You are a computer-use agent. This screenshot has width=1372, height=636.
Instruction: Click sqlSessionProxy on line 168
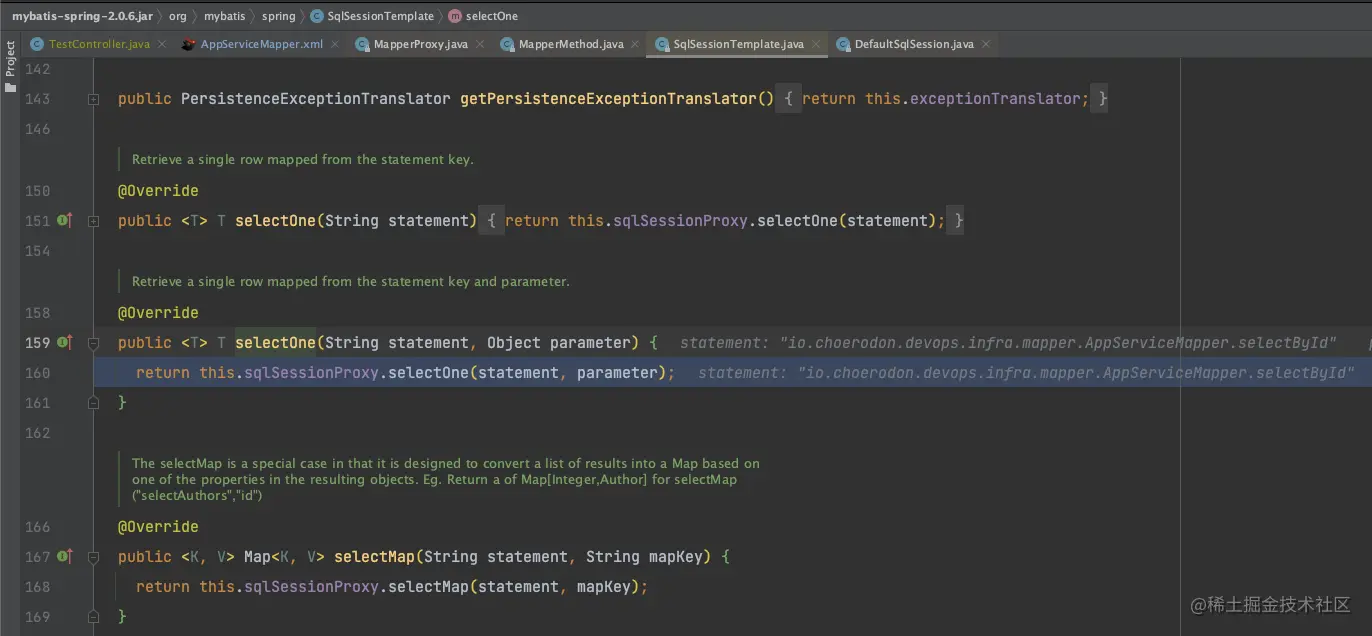pyautogui.click(x=311, y=587)
